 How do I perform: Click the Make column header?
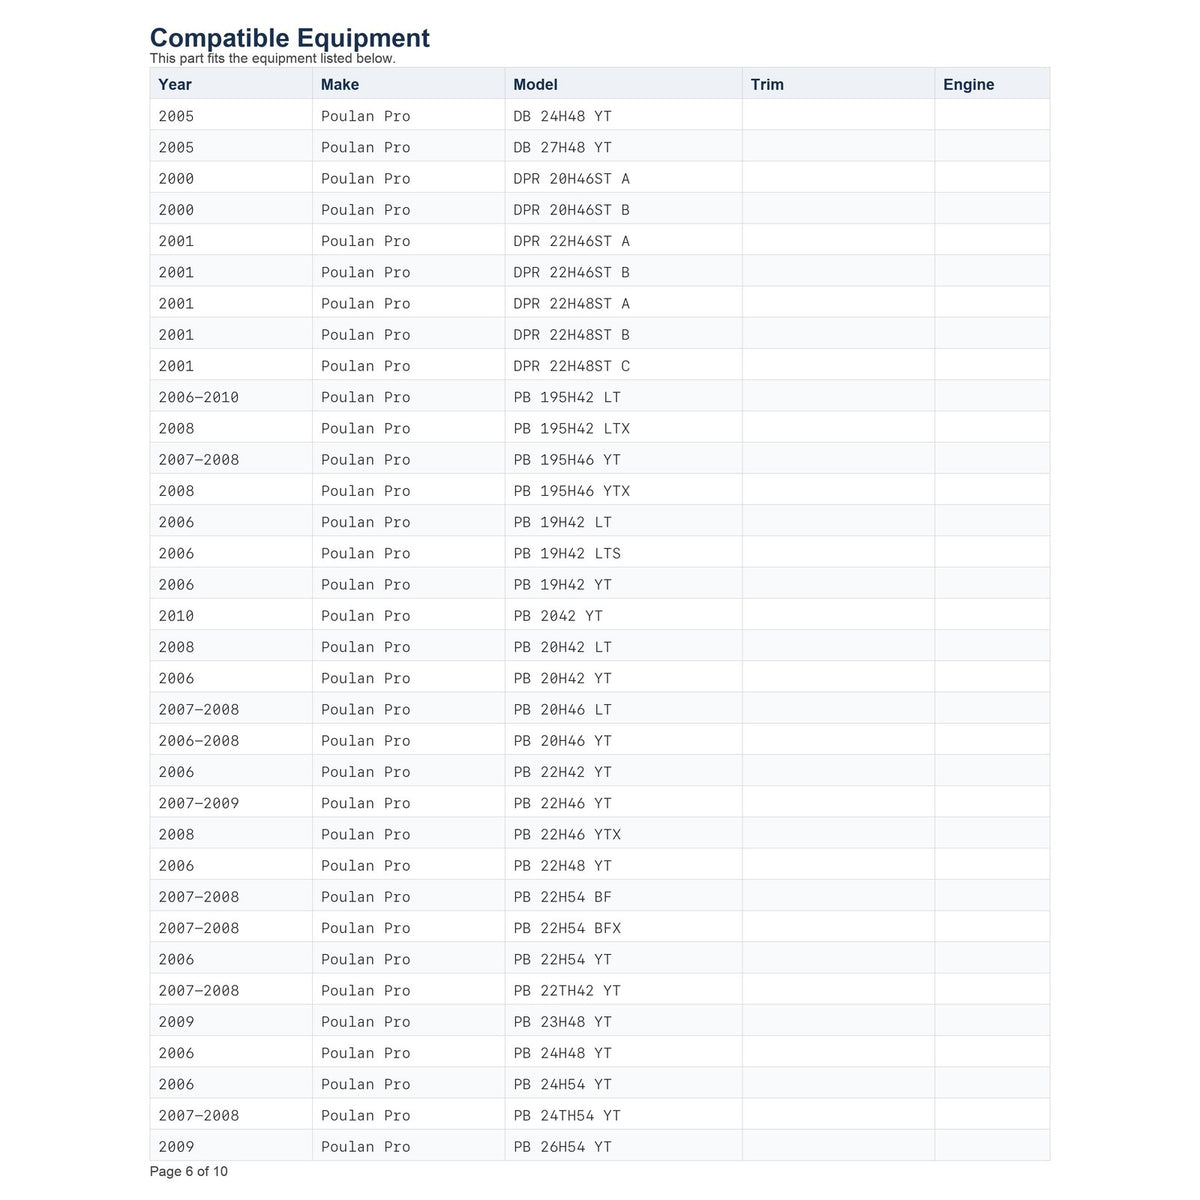409,84
